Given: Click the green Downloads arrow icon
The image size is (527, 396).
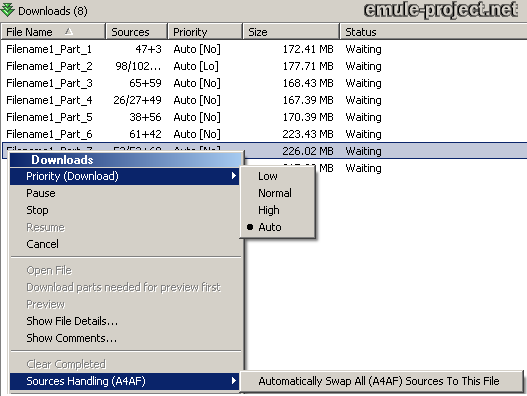Looking at the screenshot, I should [x=7, y=9].
